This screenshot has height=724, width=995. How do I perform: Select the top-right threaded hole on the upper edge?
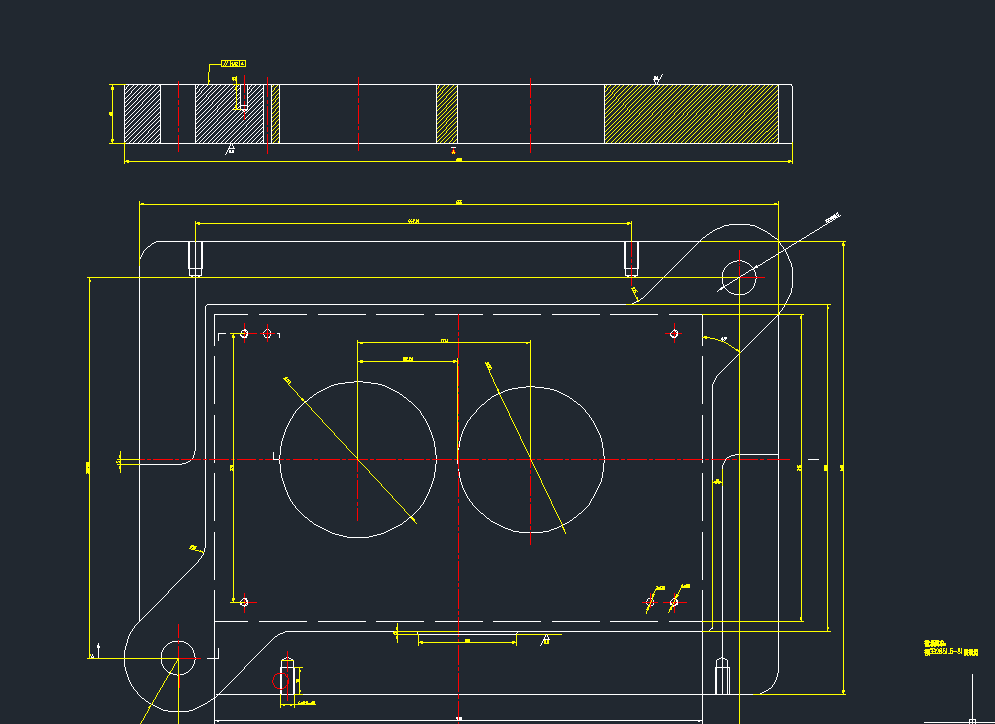[631, 258]
